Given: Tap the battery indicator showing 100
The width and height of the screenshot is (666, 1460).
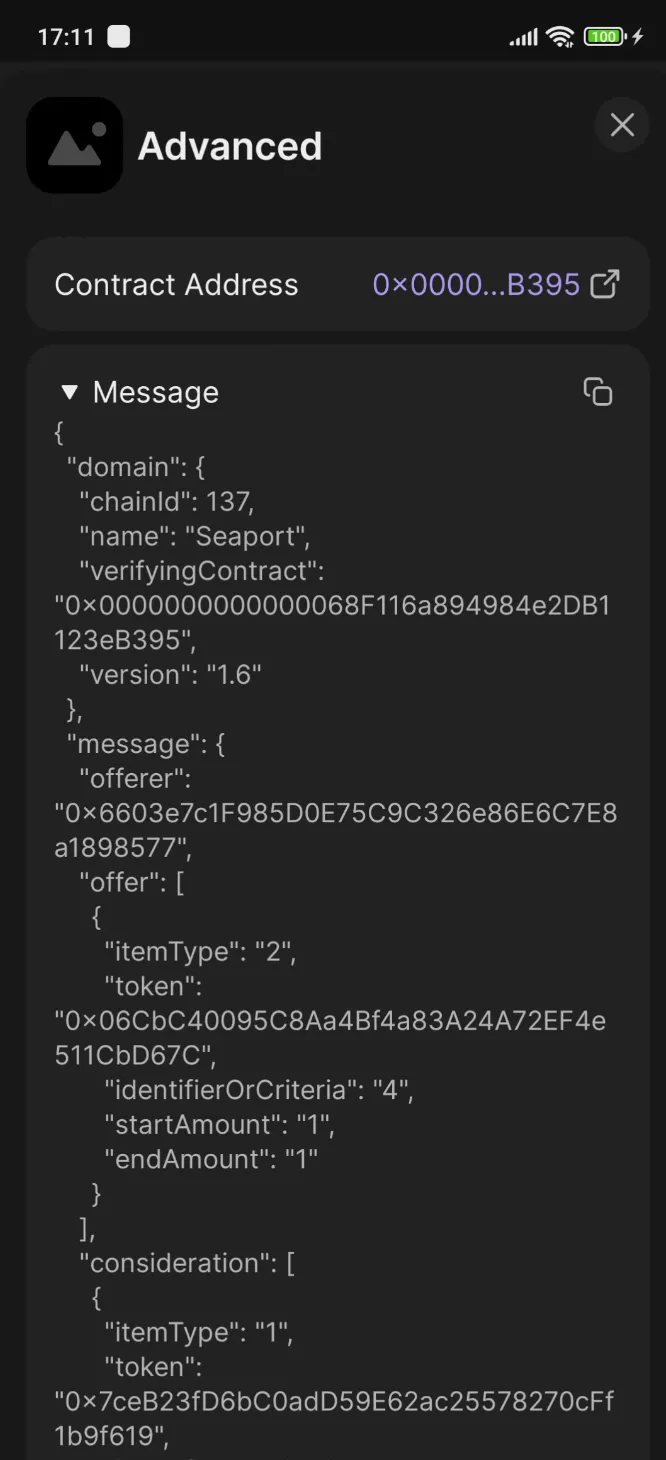Looking at the screenshot, I should (601, 36).
